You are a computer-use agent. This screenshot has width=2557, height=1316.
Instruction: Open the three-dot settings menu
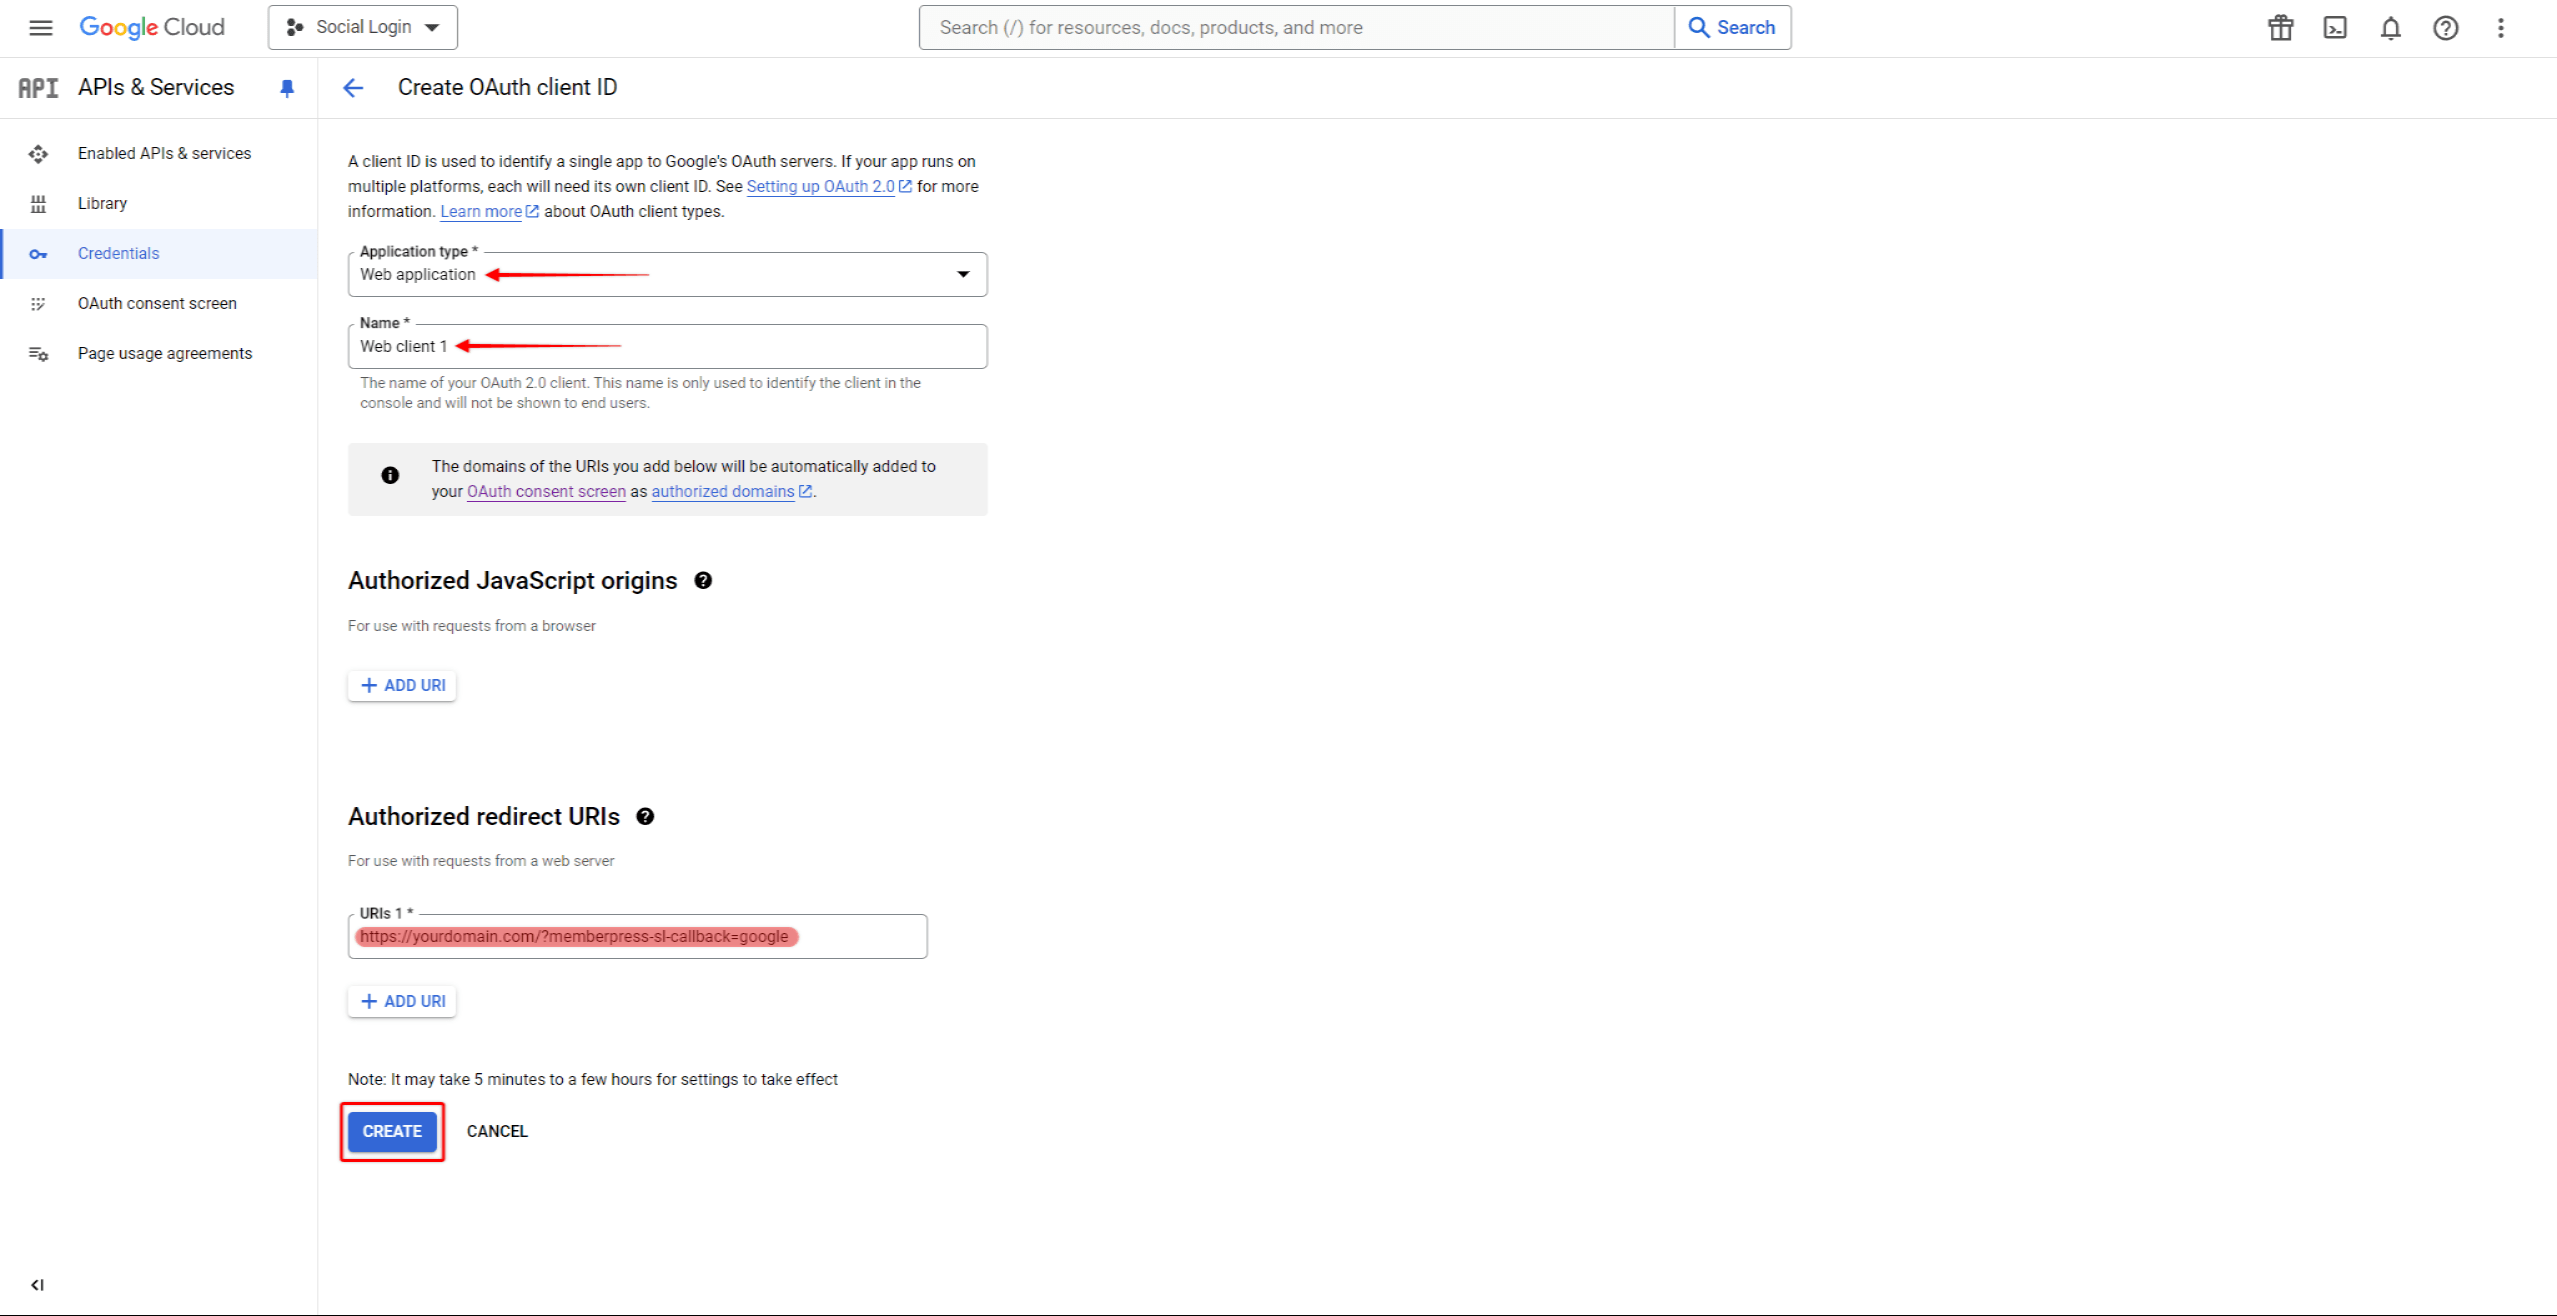tap(2500, 28)
